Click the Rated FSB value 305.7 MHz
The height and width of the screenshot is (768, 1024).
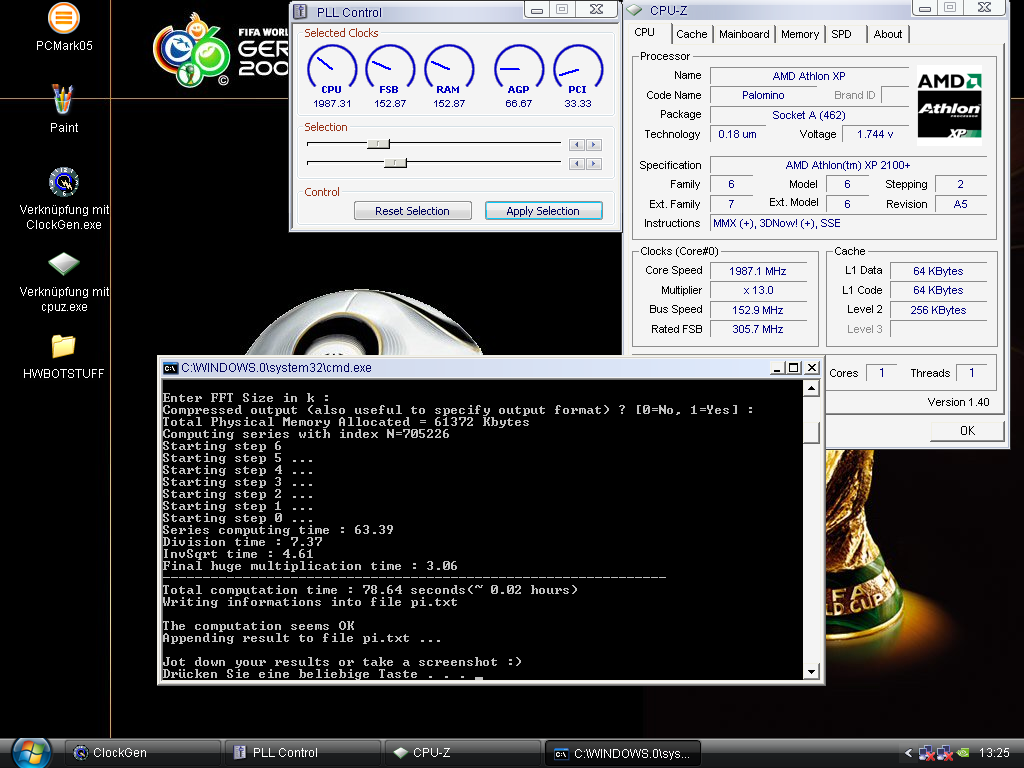tap(758, 329)
